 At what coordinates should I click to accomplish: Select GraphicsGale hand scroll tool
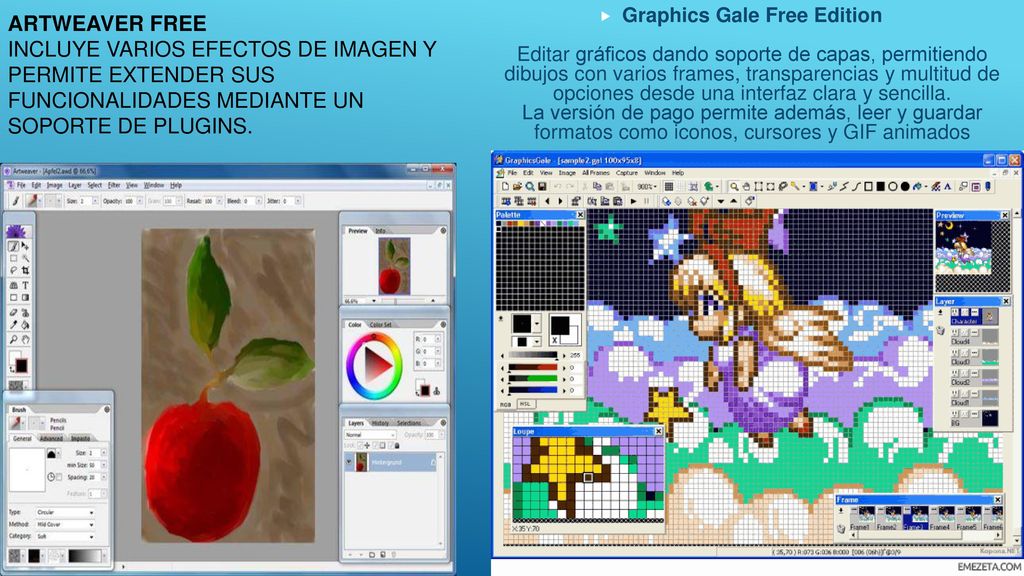(746, 187)
